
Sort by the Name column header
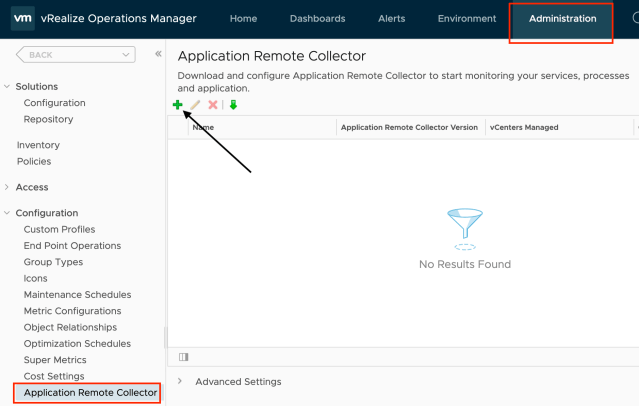click(203, 128)
